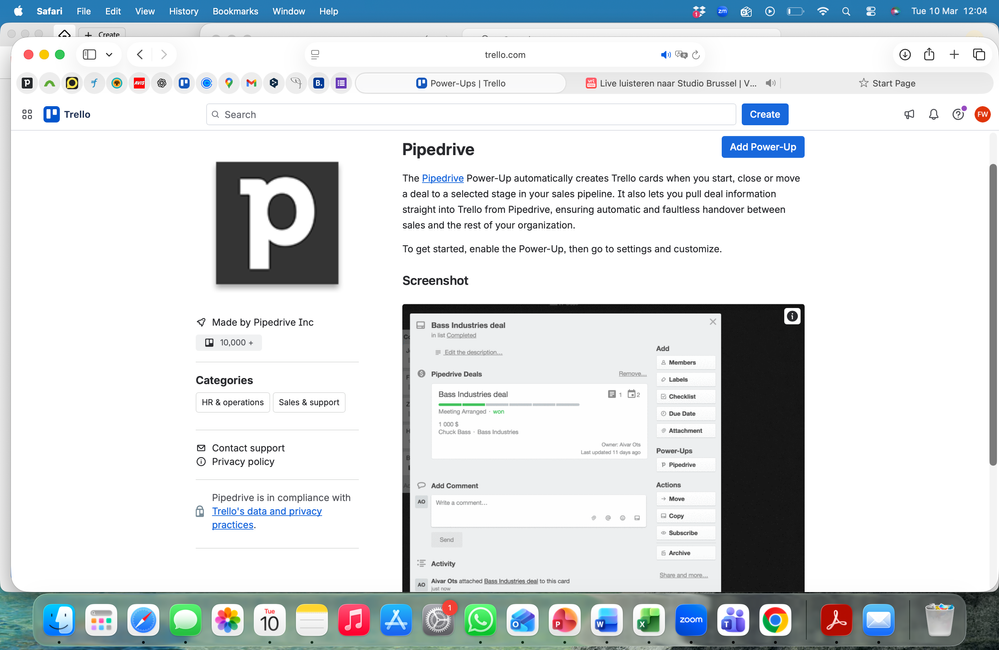Mute the Studio Brussel tab speaker icon

[x=770, y=83]
